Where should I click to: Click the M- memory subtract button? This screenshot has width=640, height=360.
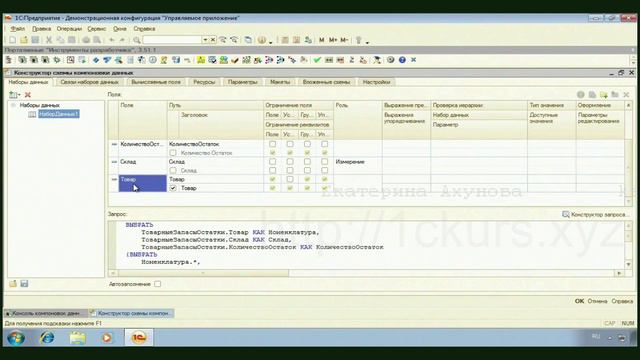[344, 40]
